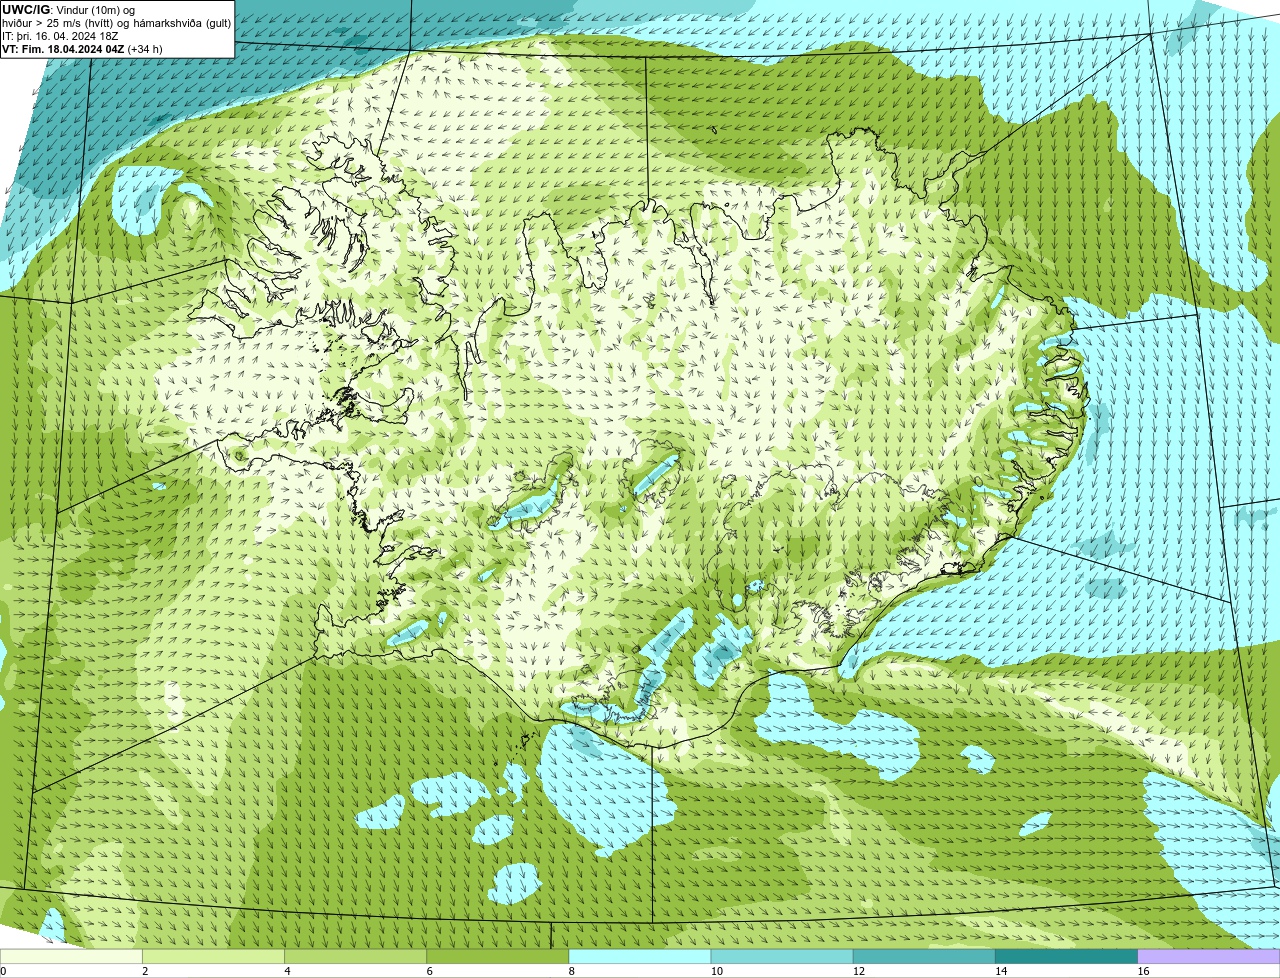1280x978 pixels.
Task: Choose the 12–14 m/s teal legend swatch
Action: (x=924, y=956)
